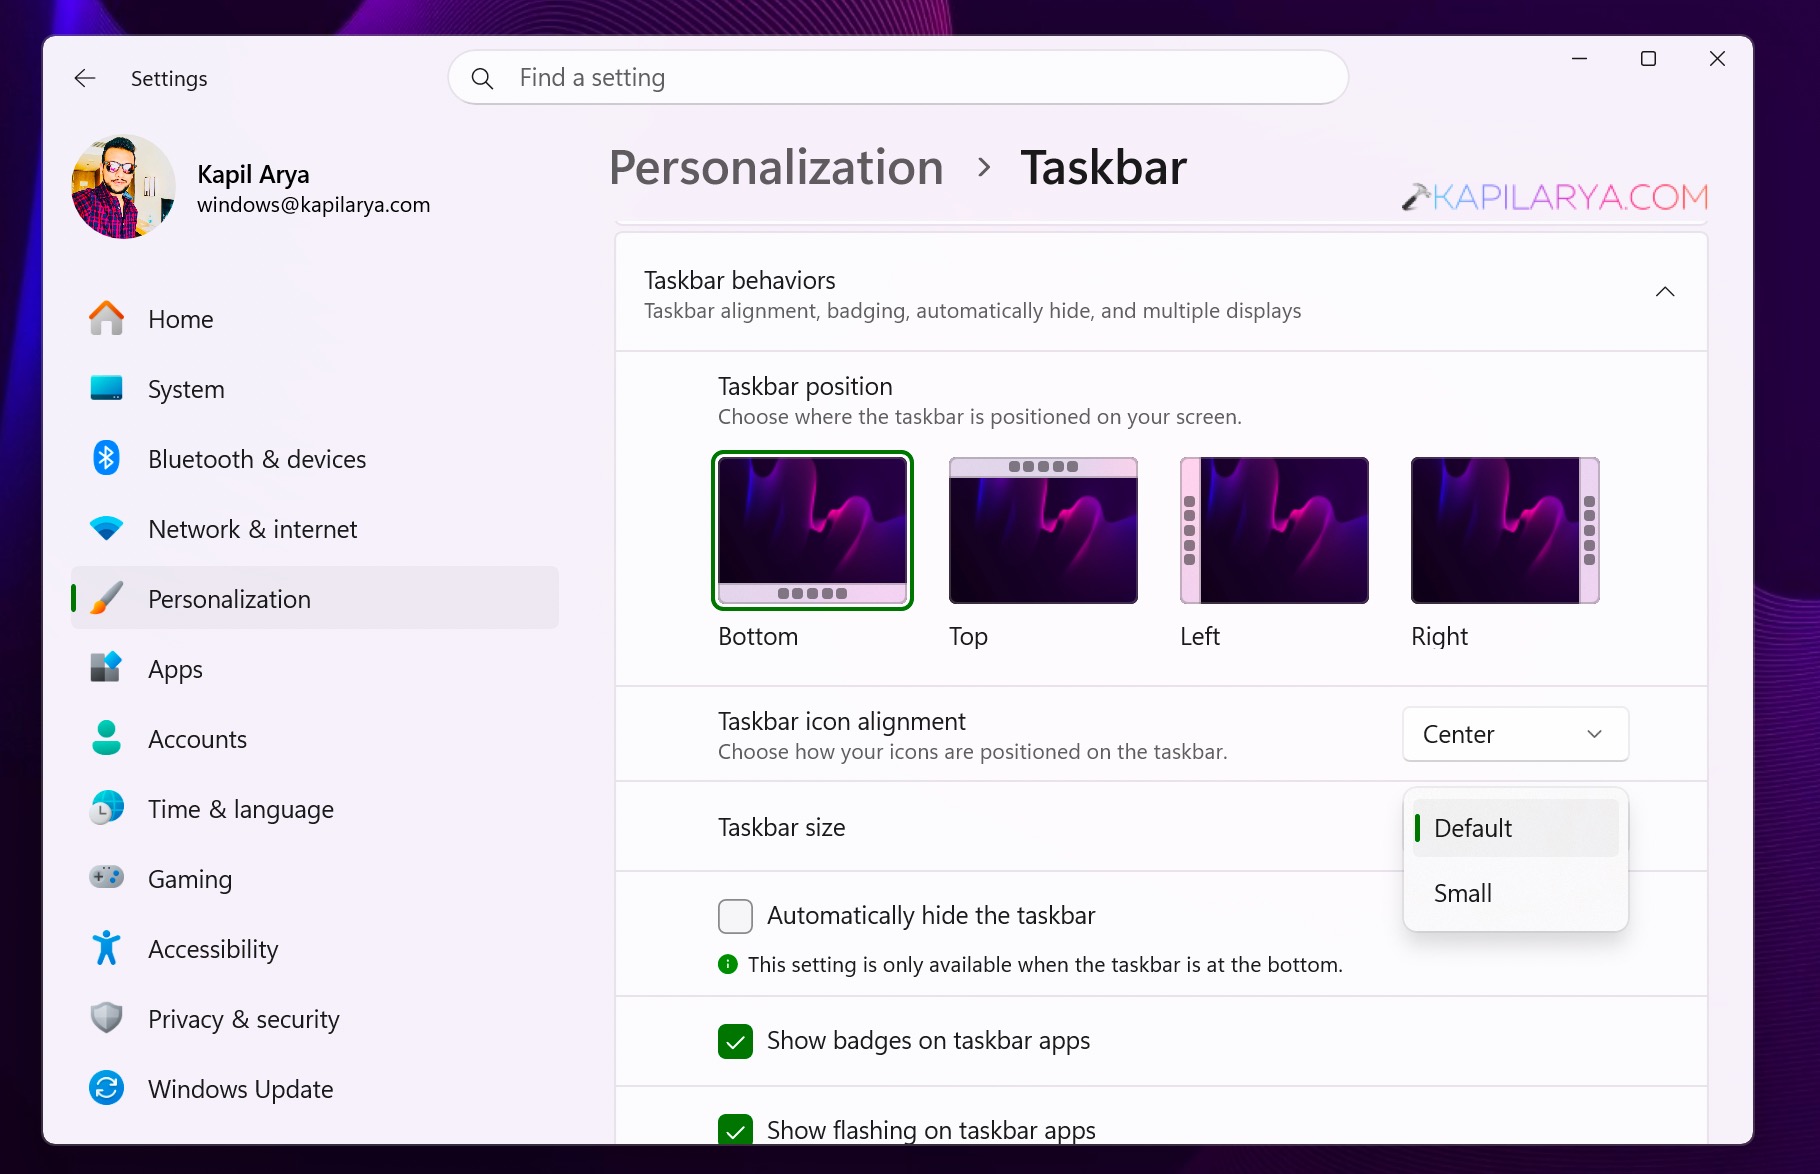1820x1174 pixels.
Task: Click the Taskbar icon alignment label
Action: coord(841,721)
